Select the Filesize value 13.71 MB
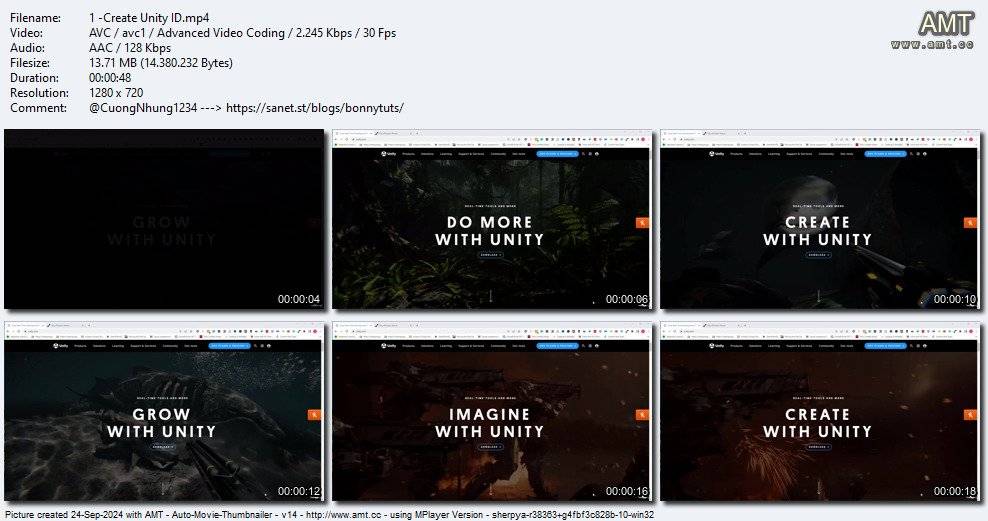The width and height of the screenshot is (988, 521). click(161, 63)
